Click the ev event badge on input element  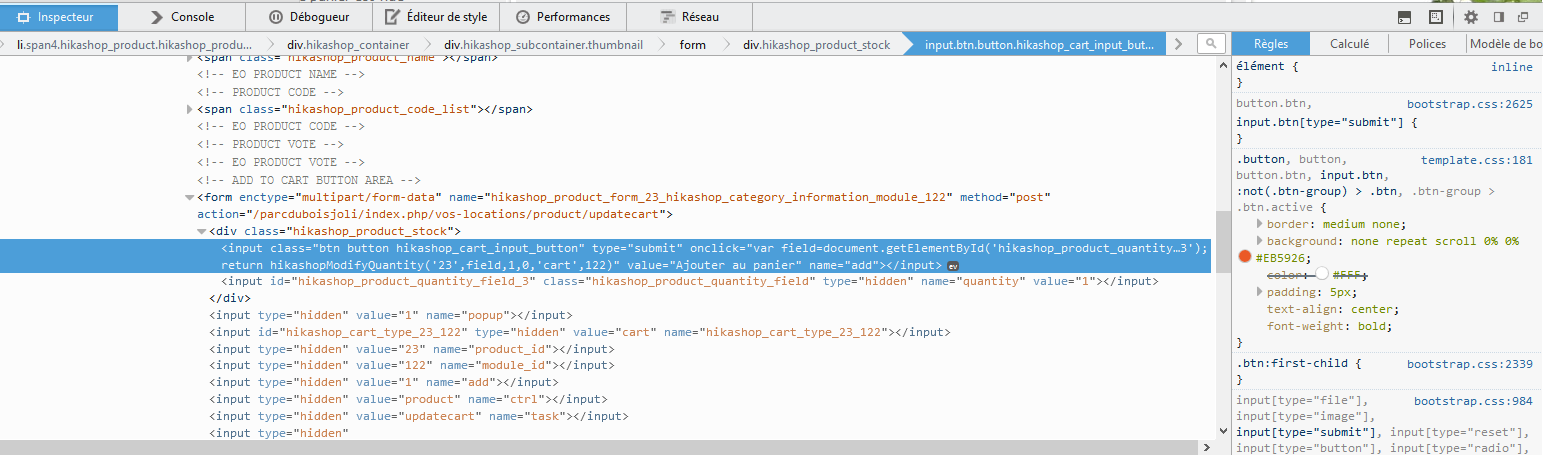[x=953, y=266]
